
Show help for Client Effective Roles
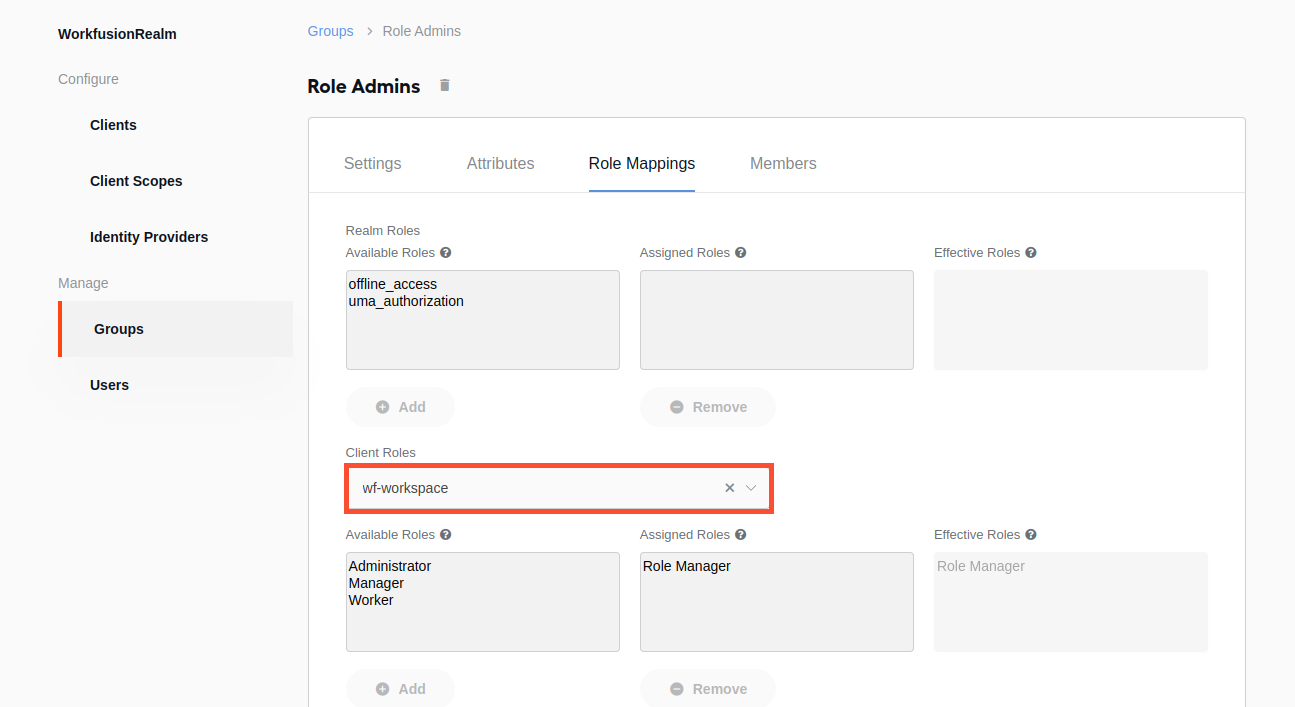[1031, 535]
